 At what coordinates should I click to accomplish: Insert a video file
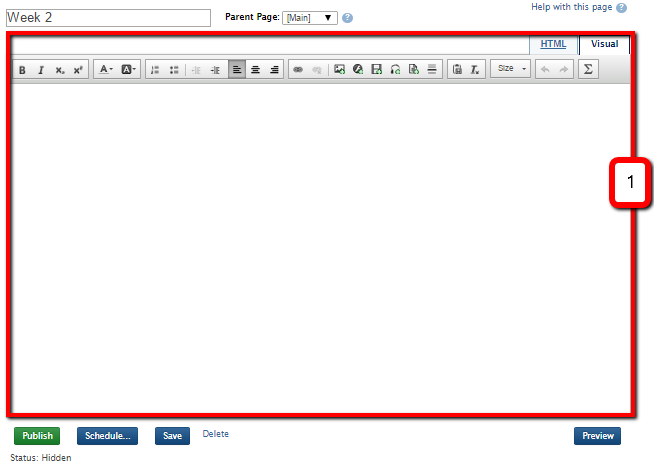click(377, 69)
